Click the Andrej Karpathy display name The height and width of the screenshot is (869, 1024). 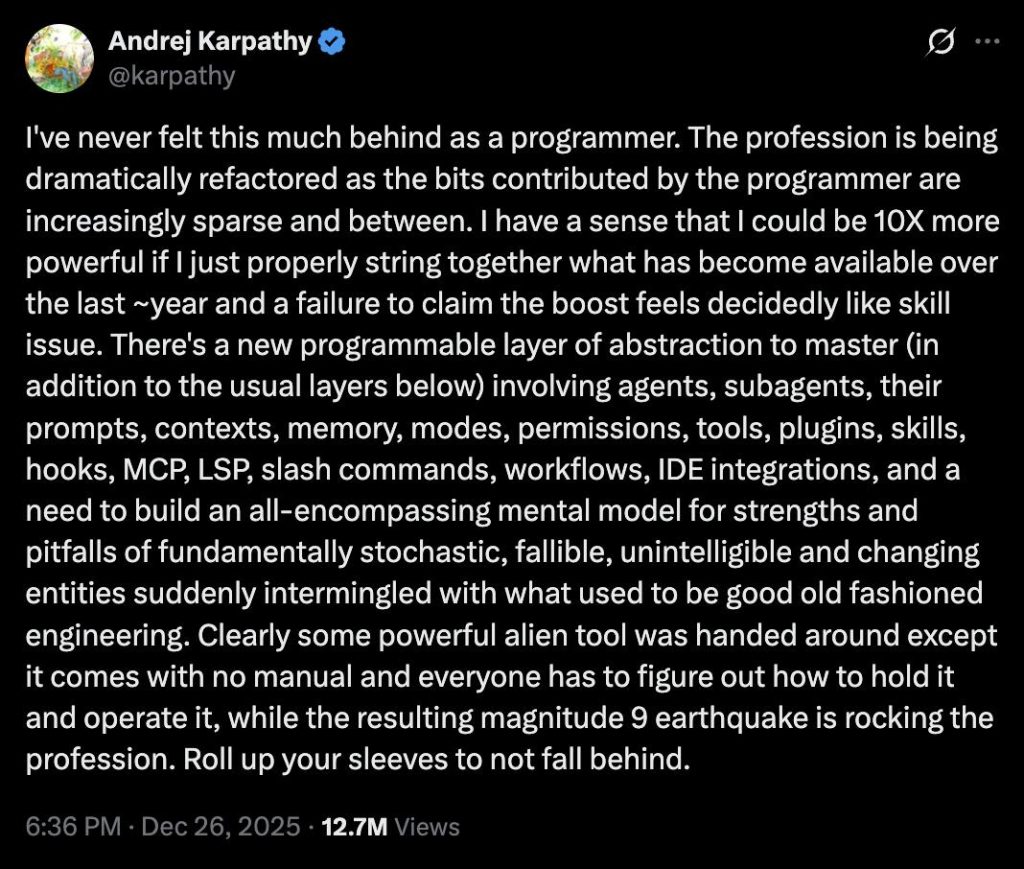[209, 43]
